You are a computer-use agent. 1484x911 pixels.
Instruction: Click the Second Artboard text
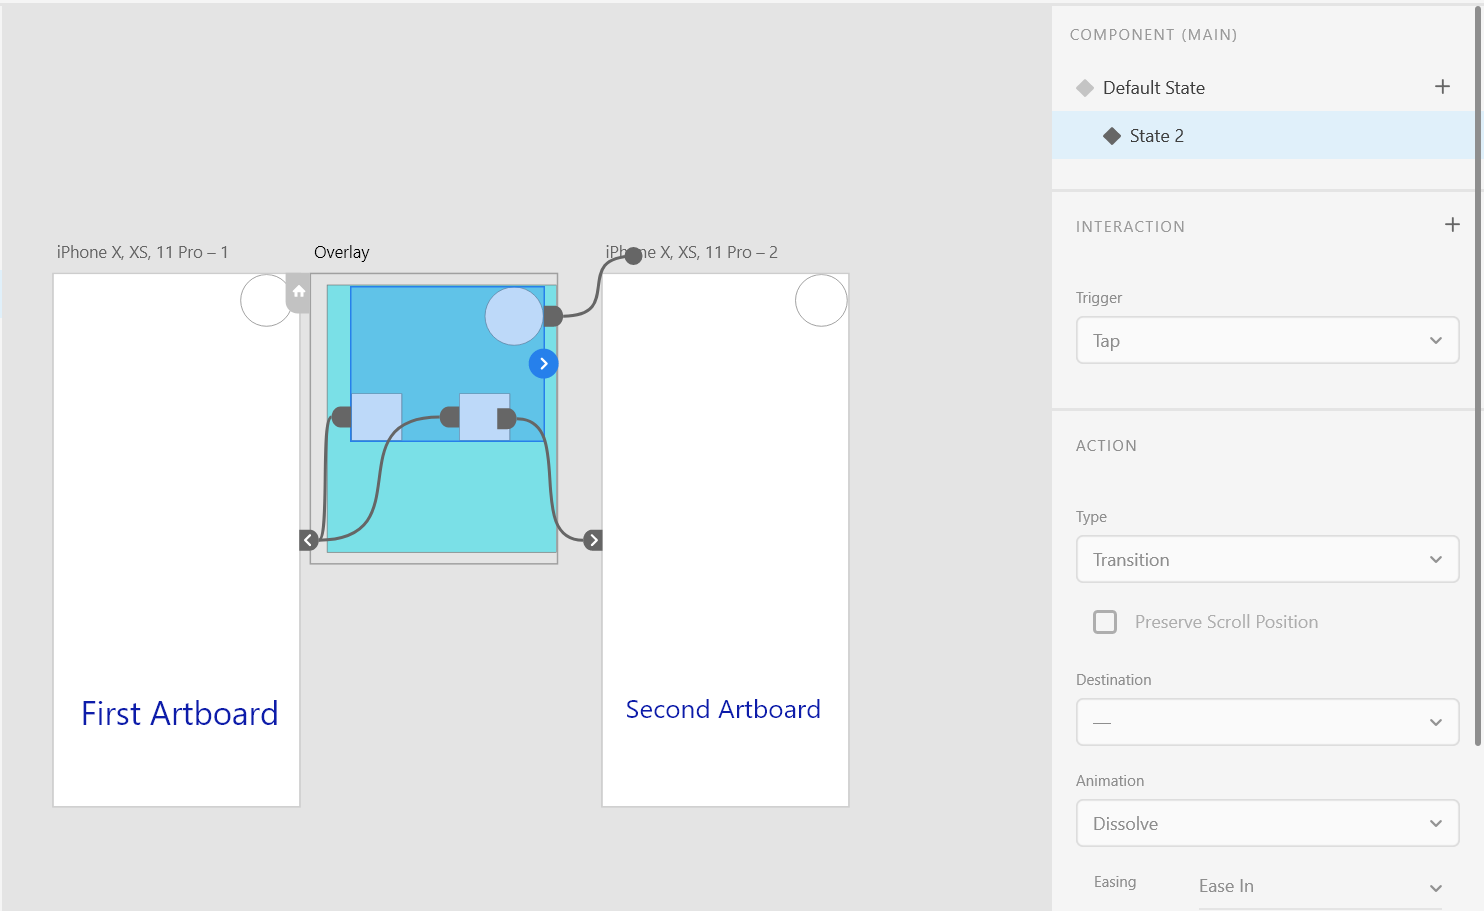pos(723,709)
